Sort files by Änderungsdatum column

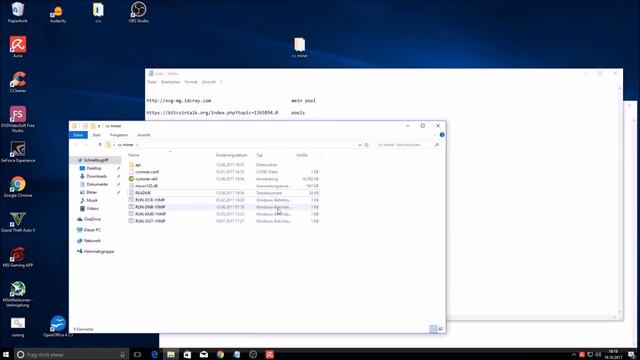pos(231,155)
